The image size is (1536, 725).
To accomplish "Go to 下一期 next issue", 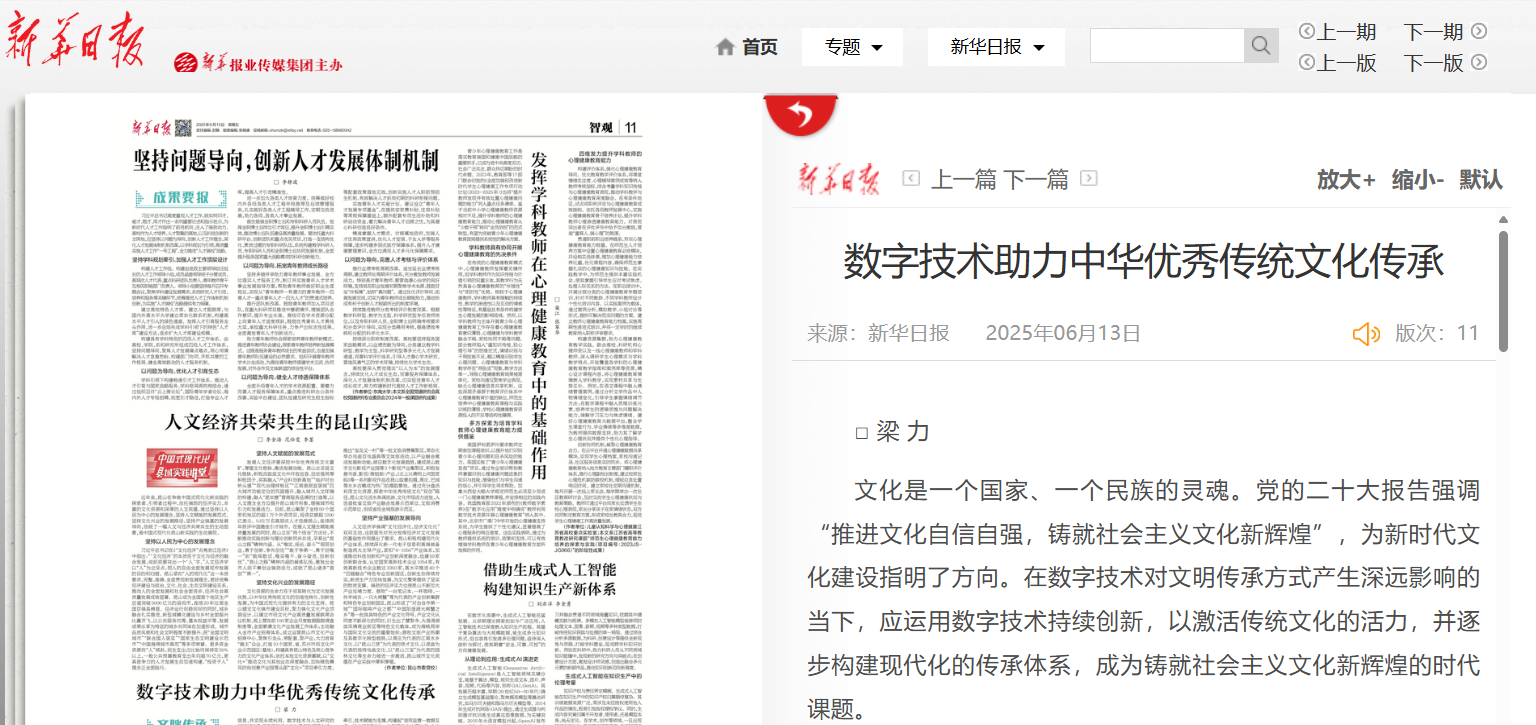I will 1434,32.
